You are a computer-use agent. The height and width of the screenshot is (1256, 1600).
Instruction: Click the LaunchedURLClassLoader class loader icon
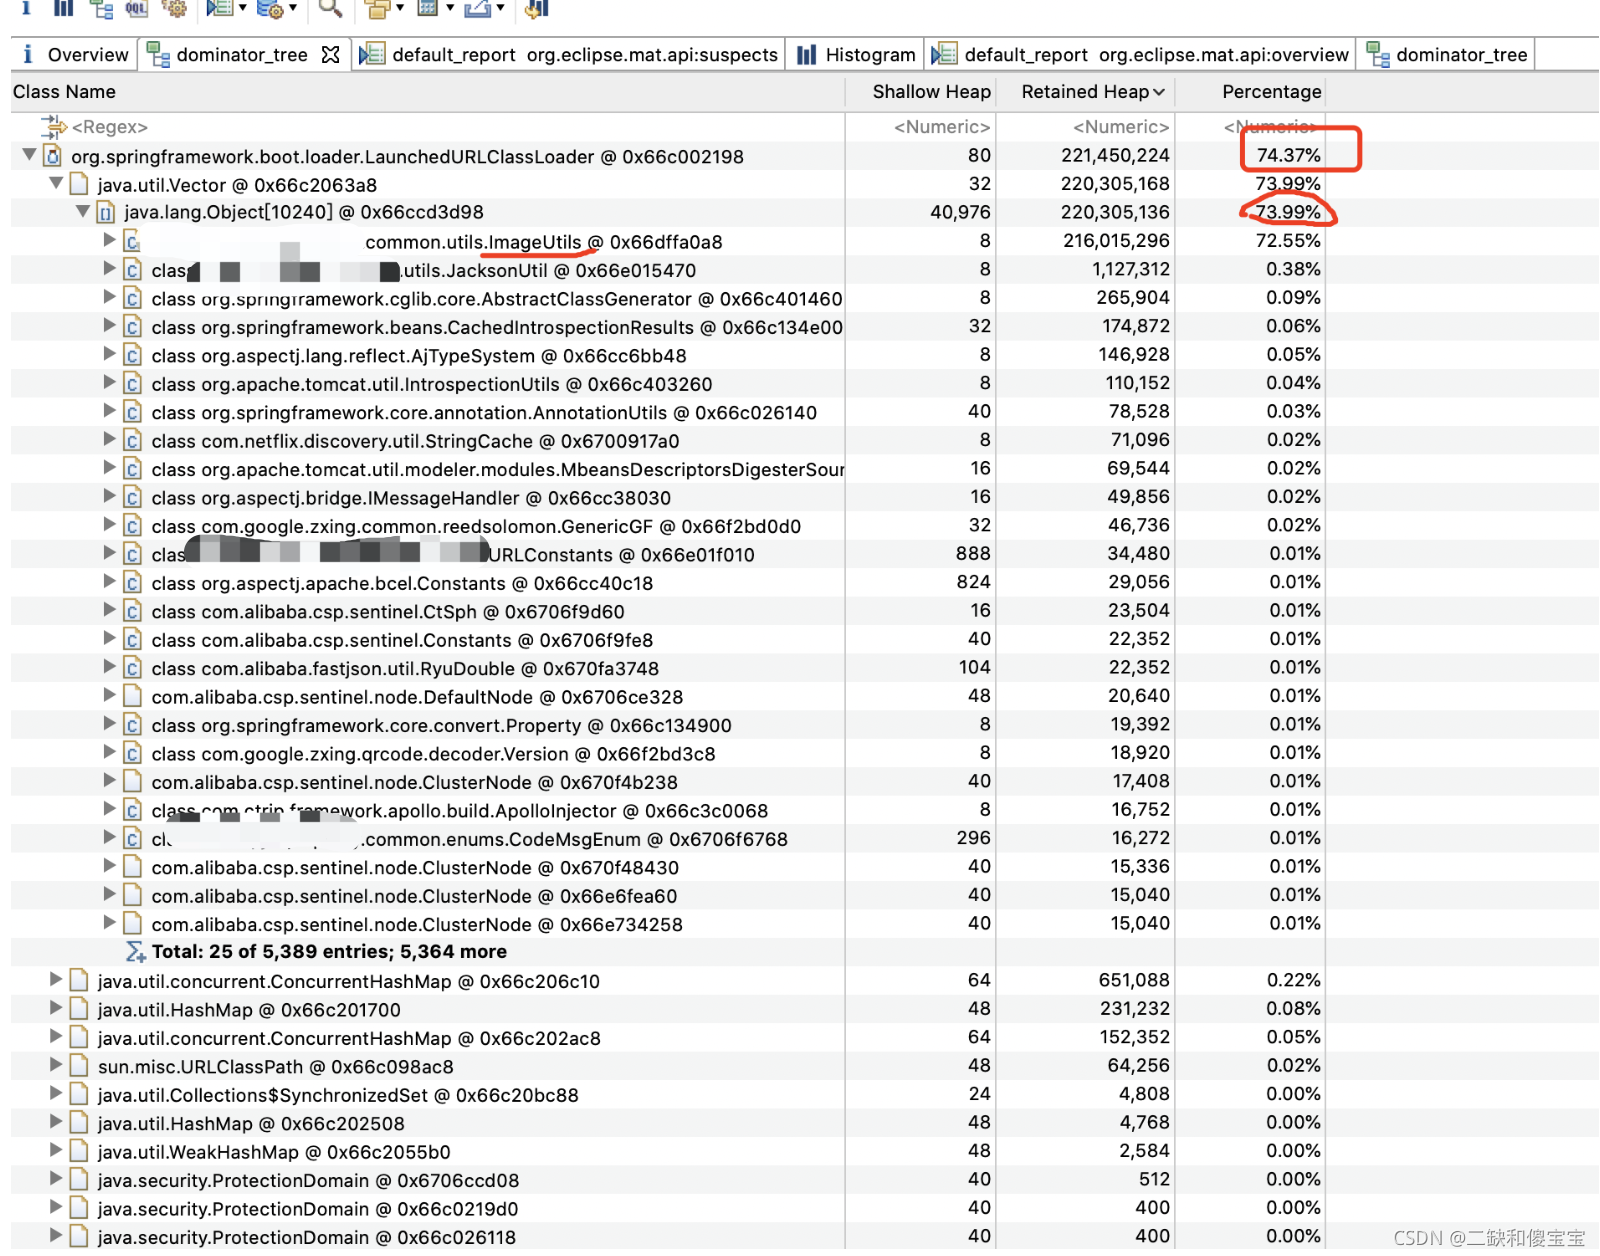tap(53, 156)
